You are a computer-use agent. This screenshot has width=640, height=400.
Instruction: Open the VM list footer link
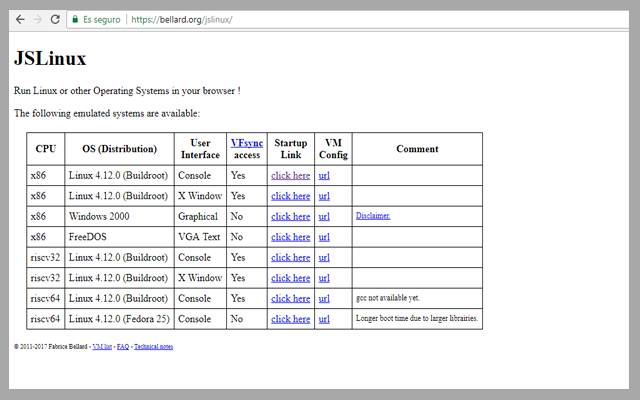pos(102,346)
